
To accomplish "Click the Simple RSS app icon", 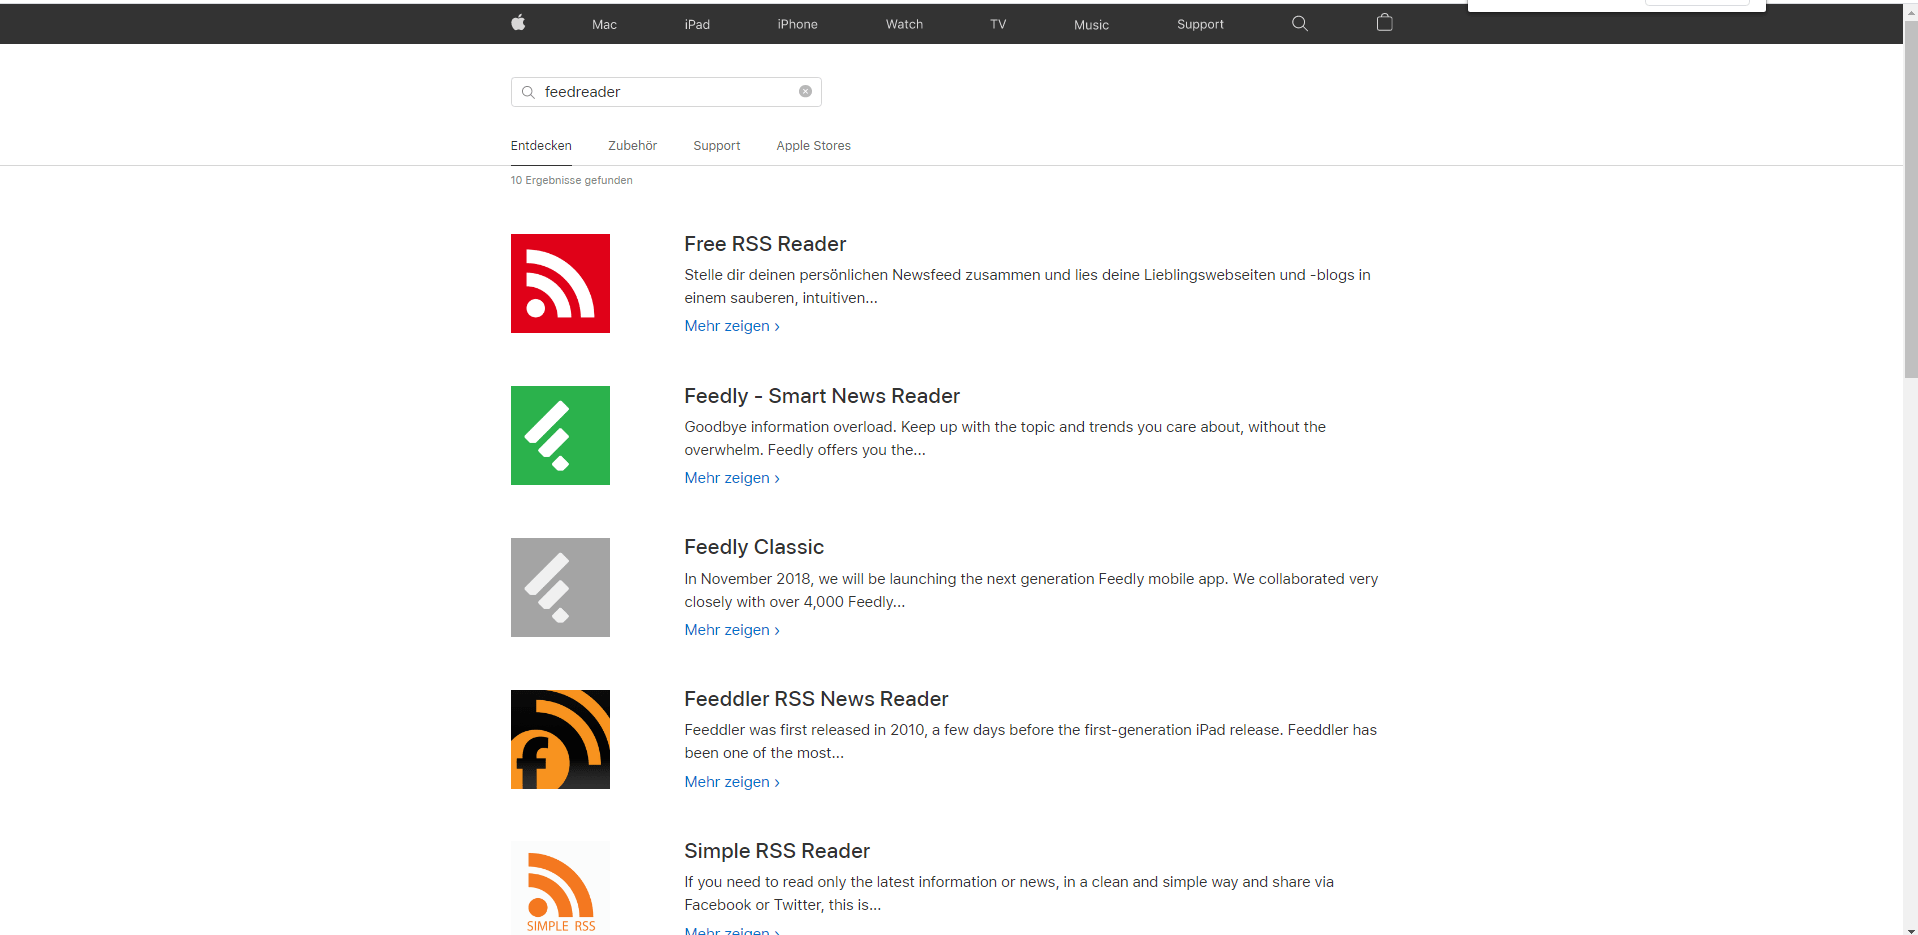I will click(560, 888).
